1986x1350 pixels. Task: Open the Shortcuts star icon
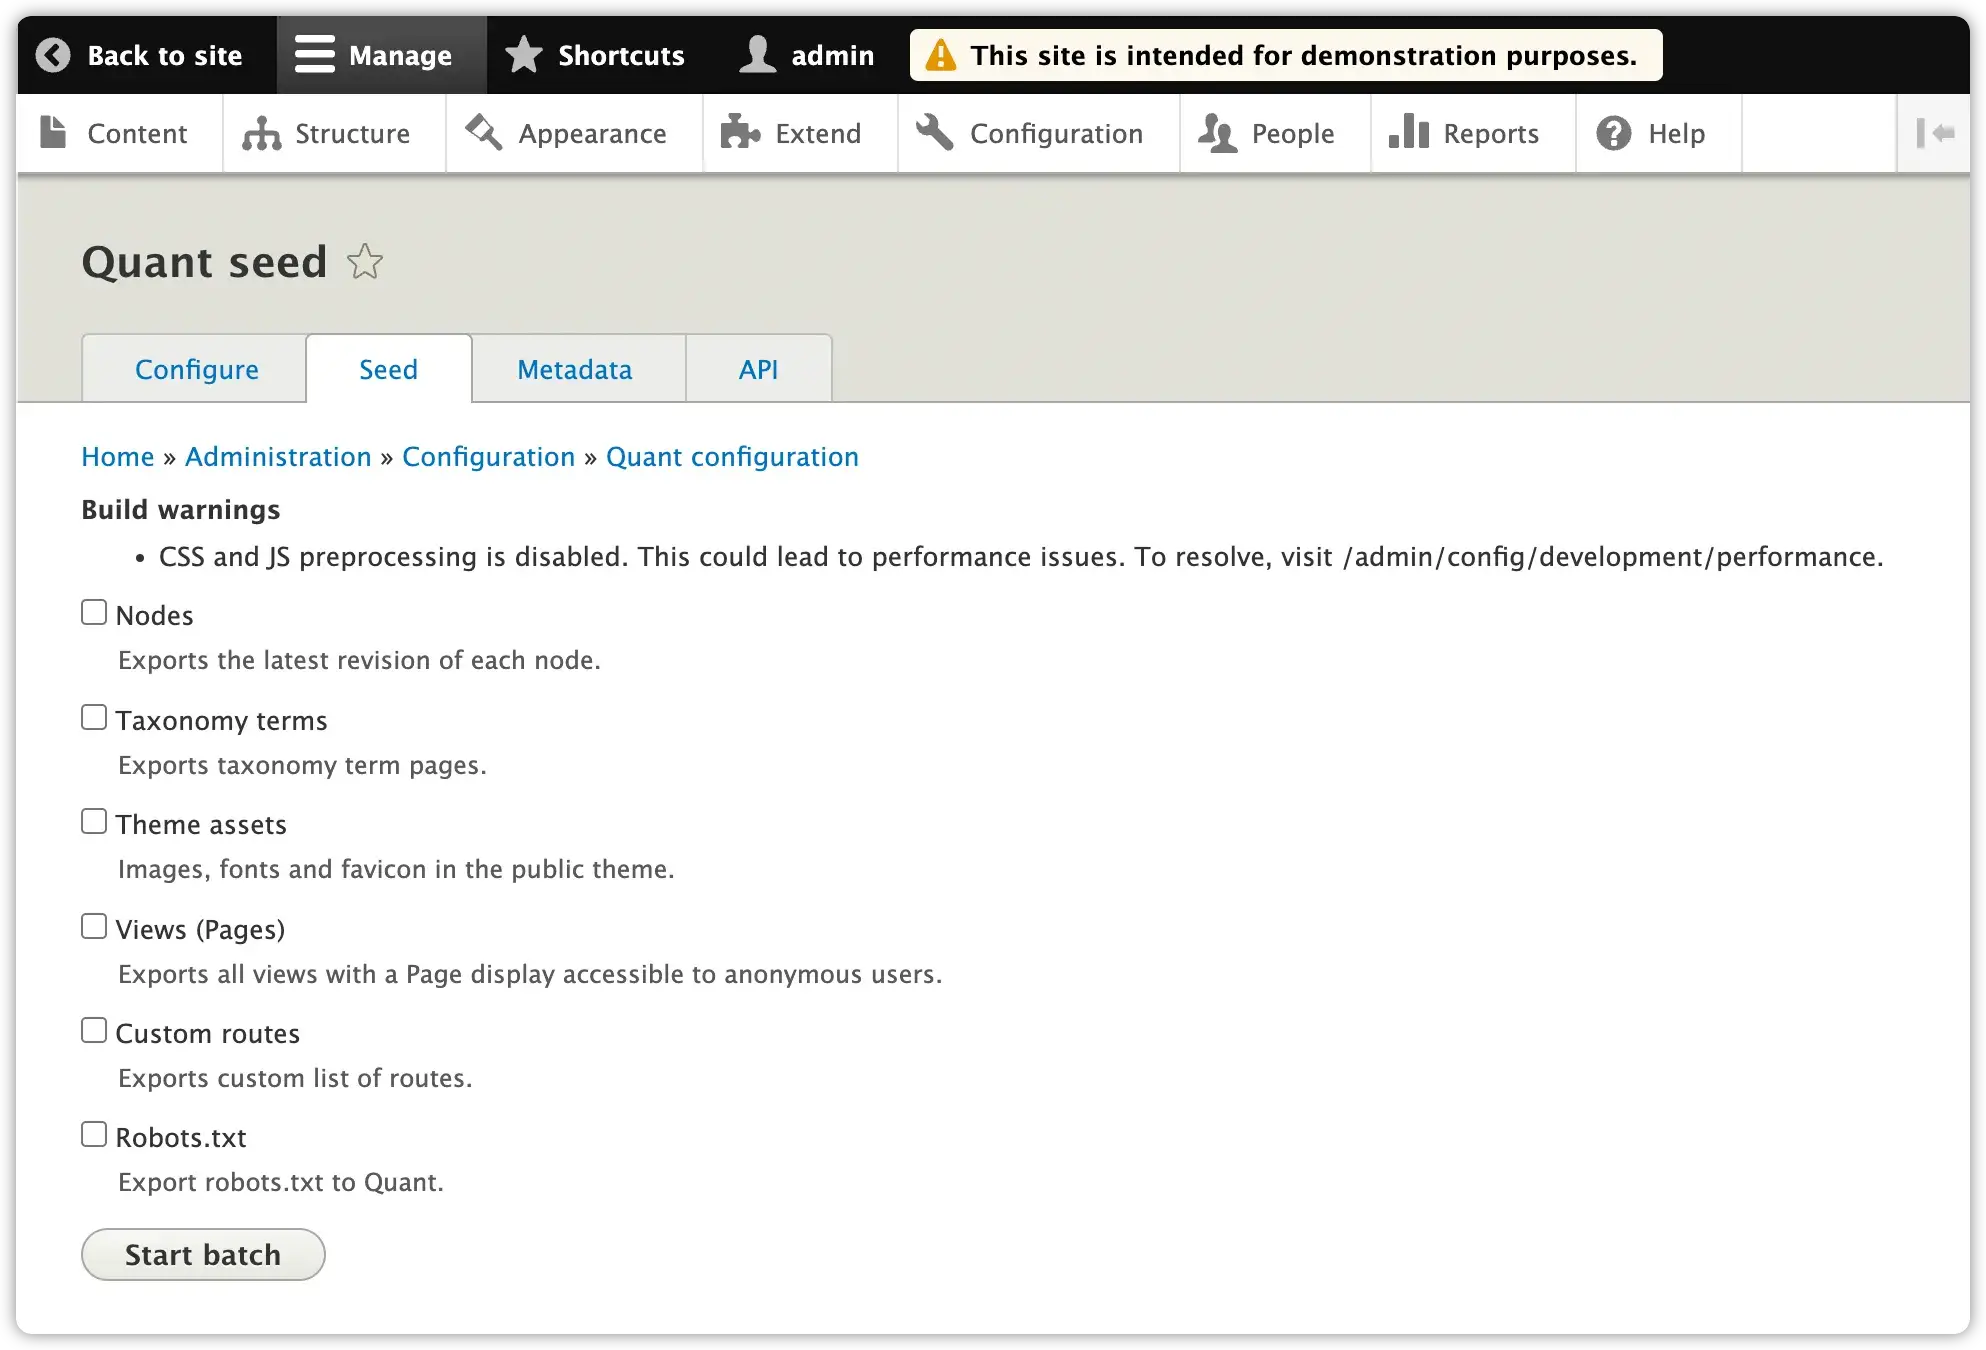tap(523, 55)
